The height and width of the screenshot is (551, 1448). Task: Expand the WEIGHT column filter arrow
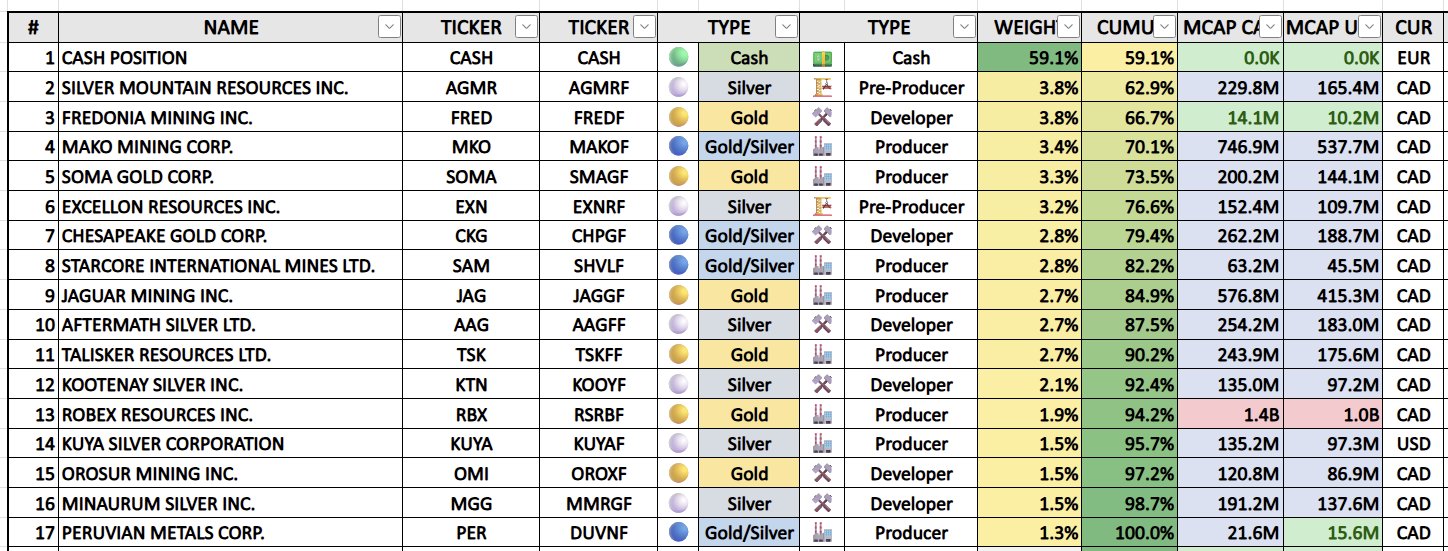click(x=1068, y=28)
